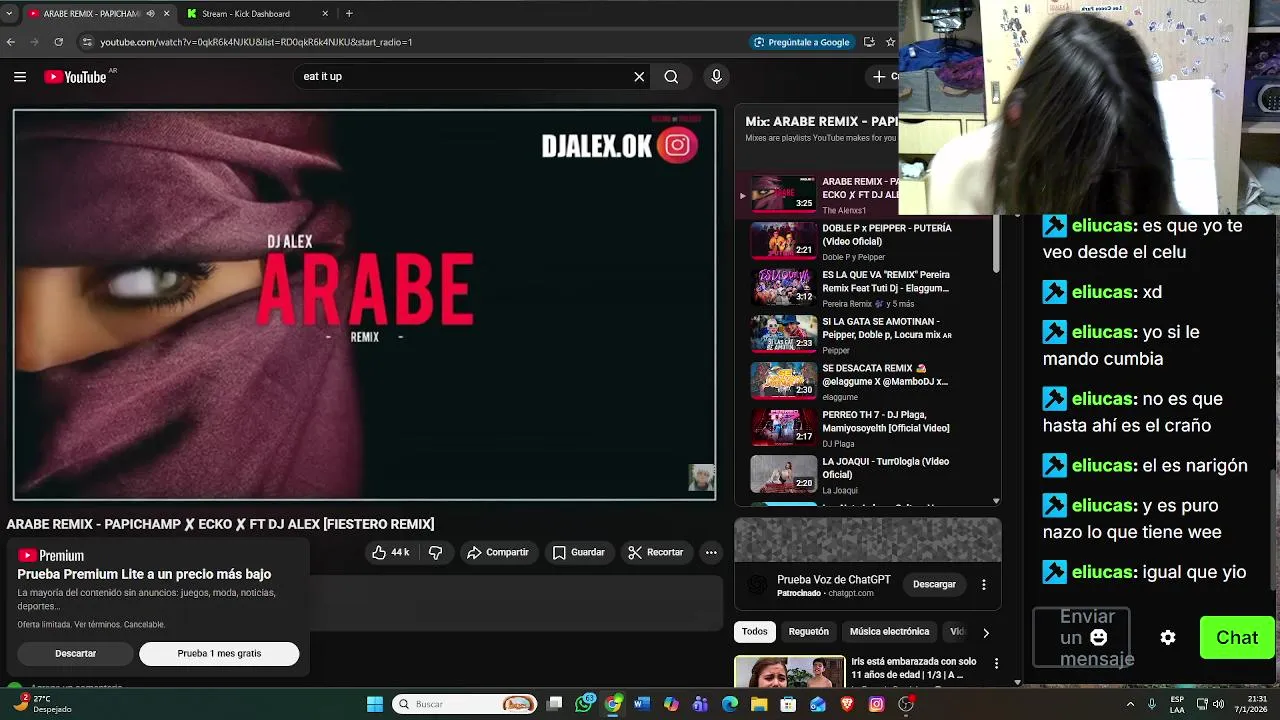This screenshot has height=720, width=1280.
Task: Show hidden tray icons with the chevron
Action: pos(1131,704)
